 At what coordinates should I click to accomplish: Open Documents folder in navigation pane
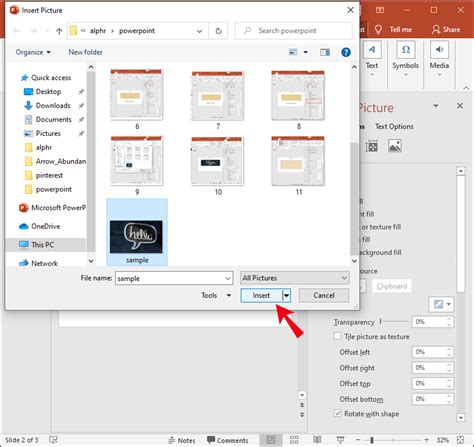pyautogui.click(x=48, y=120)
